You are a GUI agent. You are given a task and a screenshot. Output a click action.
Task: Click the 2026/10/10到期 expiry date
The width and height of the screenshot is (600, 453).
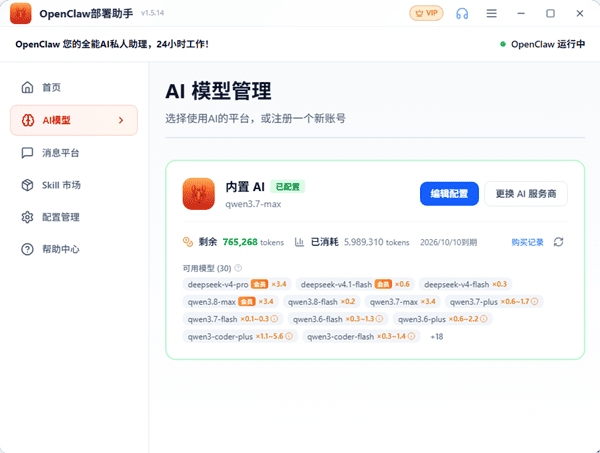coord(448,243)
